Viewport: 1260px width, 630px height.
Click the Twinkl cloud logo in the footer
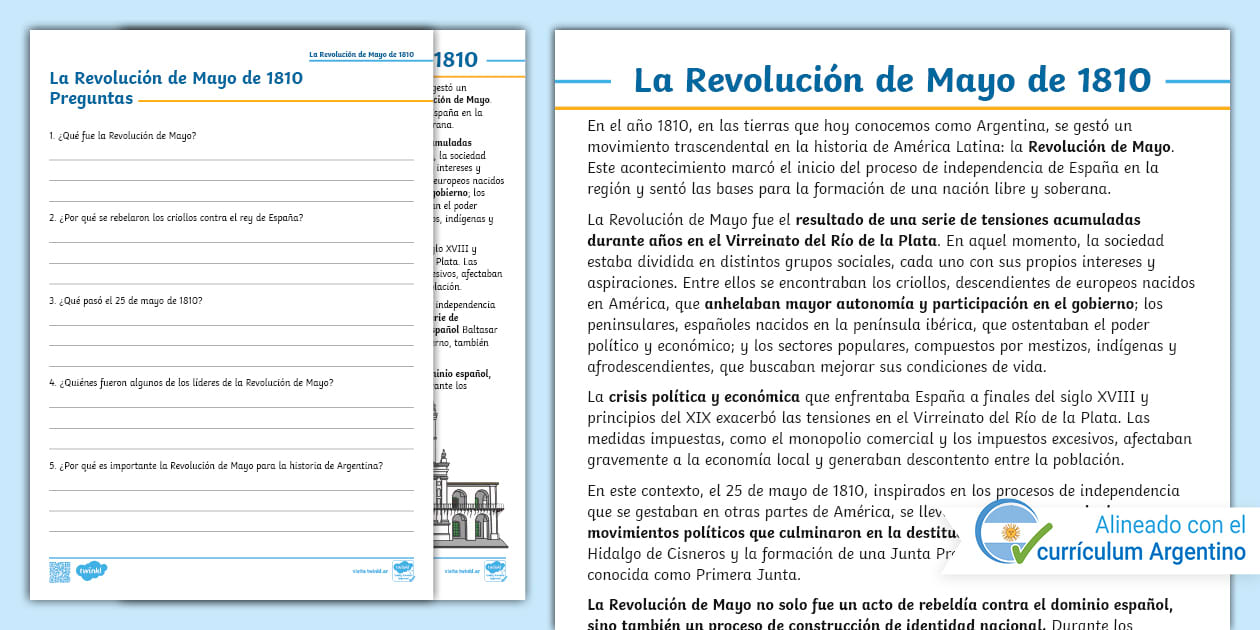[x=91, y=571]
